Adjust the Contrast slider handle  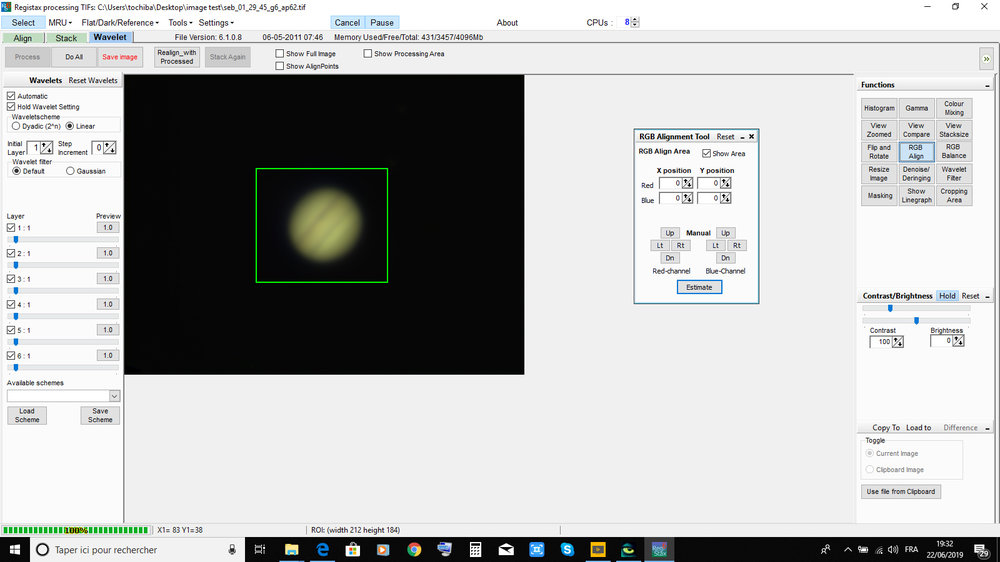[890, 308]
